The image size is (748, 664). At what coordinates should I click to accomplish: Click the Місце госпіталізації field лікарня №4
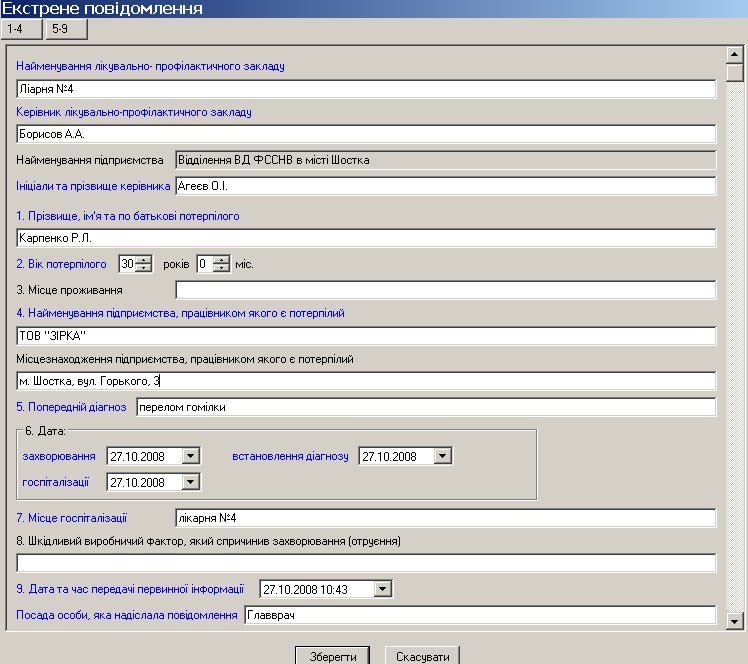pyautogui.click(x=446, y=518)
